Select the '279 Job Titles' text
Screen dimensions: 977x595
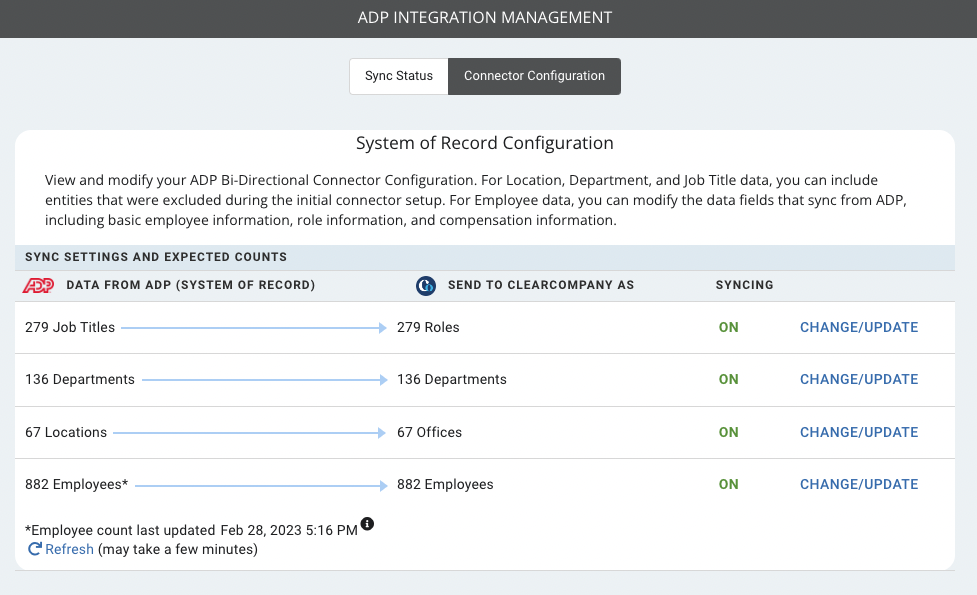[x=70, y=328]
